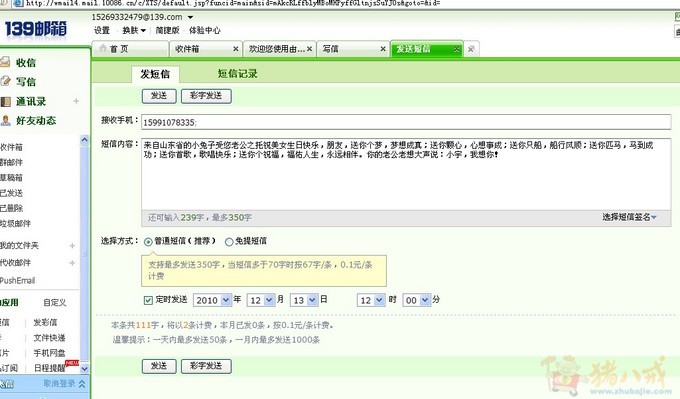
Task: Click the address book icon beside 通讯录
Action: [5, 101]
